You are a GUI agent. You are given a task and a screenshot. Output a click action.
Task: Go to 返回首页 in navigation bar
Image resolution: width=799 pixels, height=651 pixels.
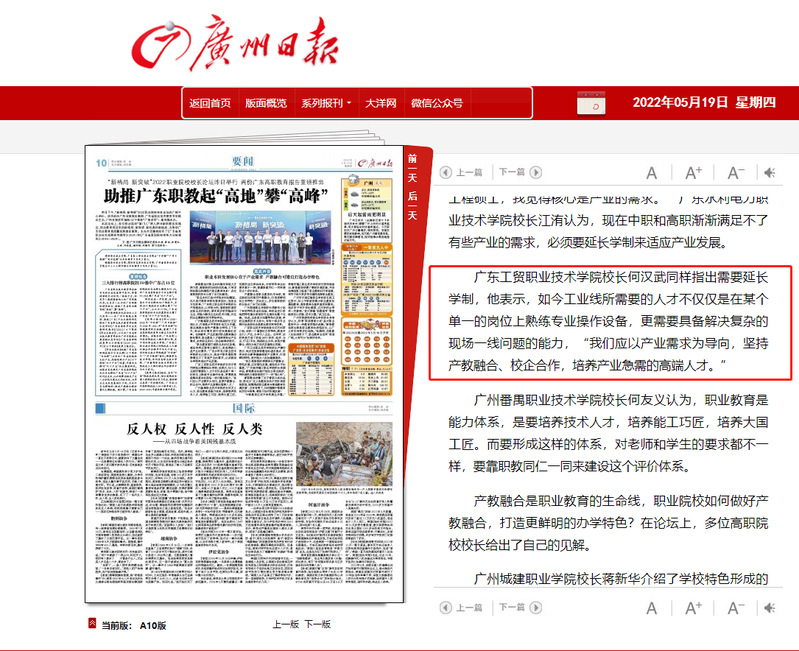(210, 103)
